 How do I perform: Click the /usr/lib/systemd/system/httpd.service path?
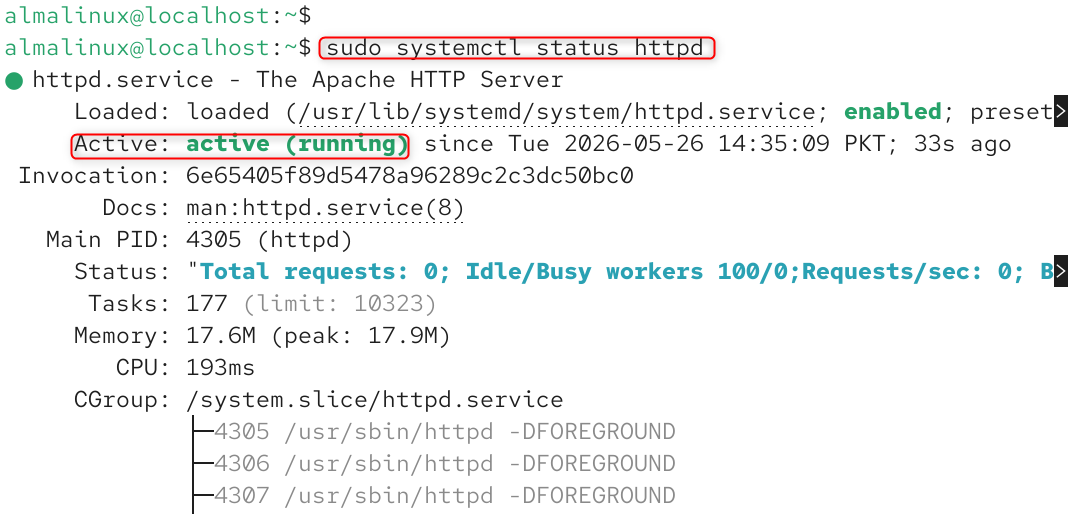[557, 113]
